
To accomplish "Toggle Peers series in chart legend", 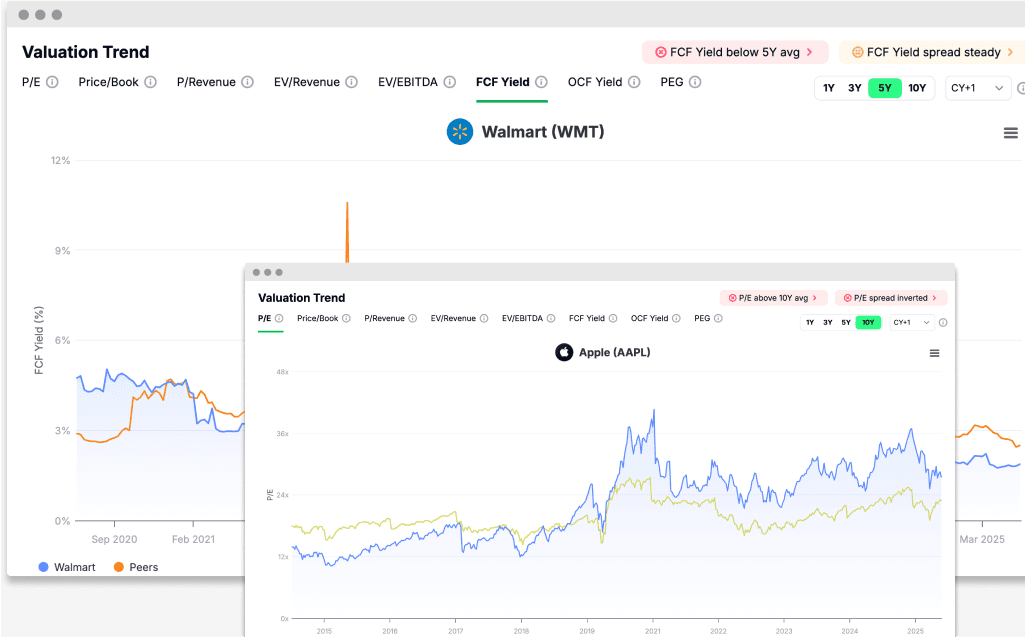I will coord(136,567).
